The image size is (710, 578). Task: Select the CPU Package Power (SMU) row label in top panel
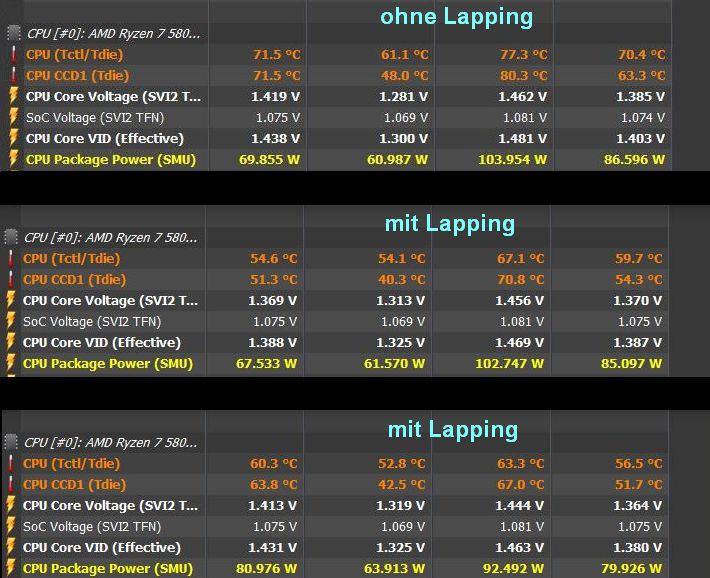pos(110,159)
